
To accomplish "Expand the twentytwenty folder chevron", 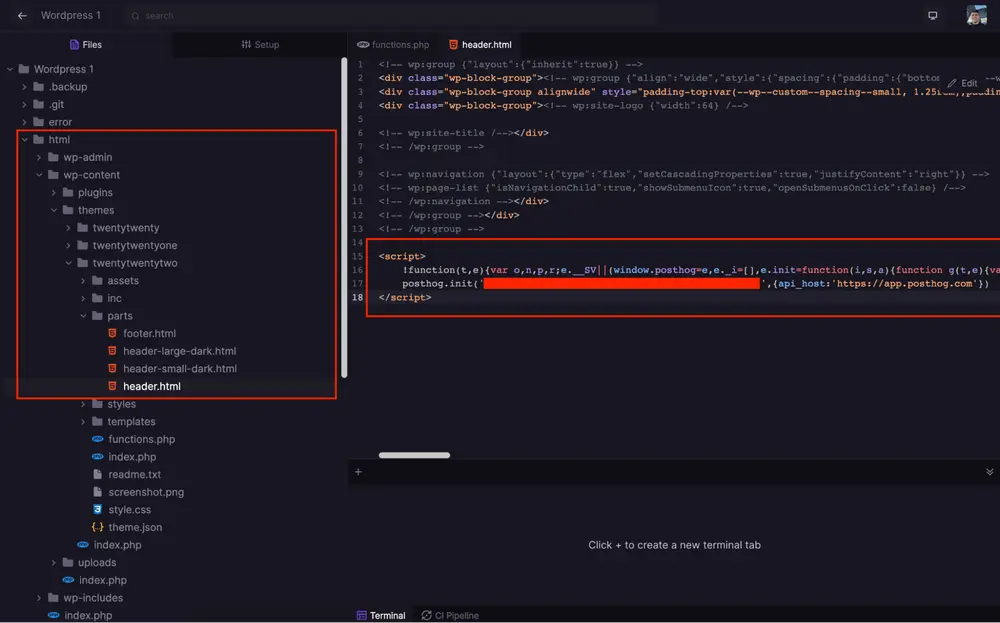I will coord(68,228).
